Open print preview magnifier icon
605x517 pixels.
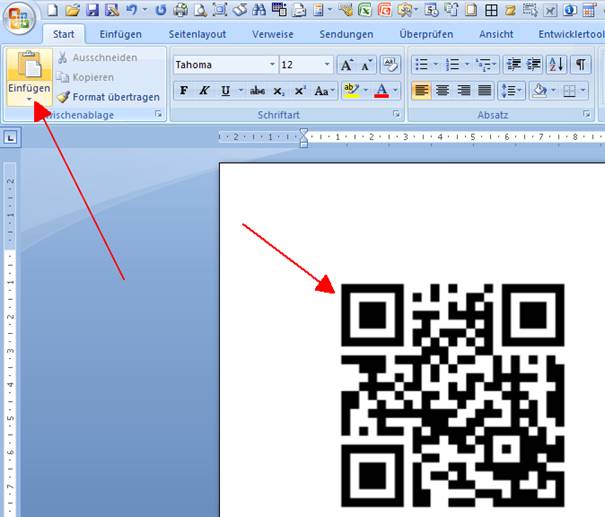point(200,10)
